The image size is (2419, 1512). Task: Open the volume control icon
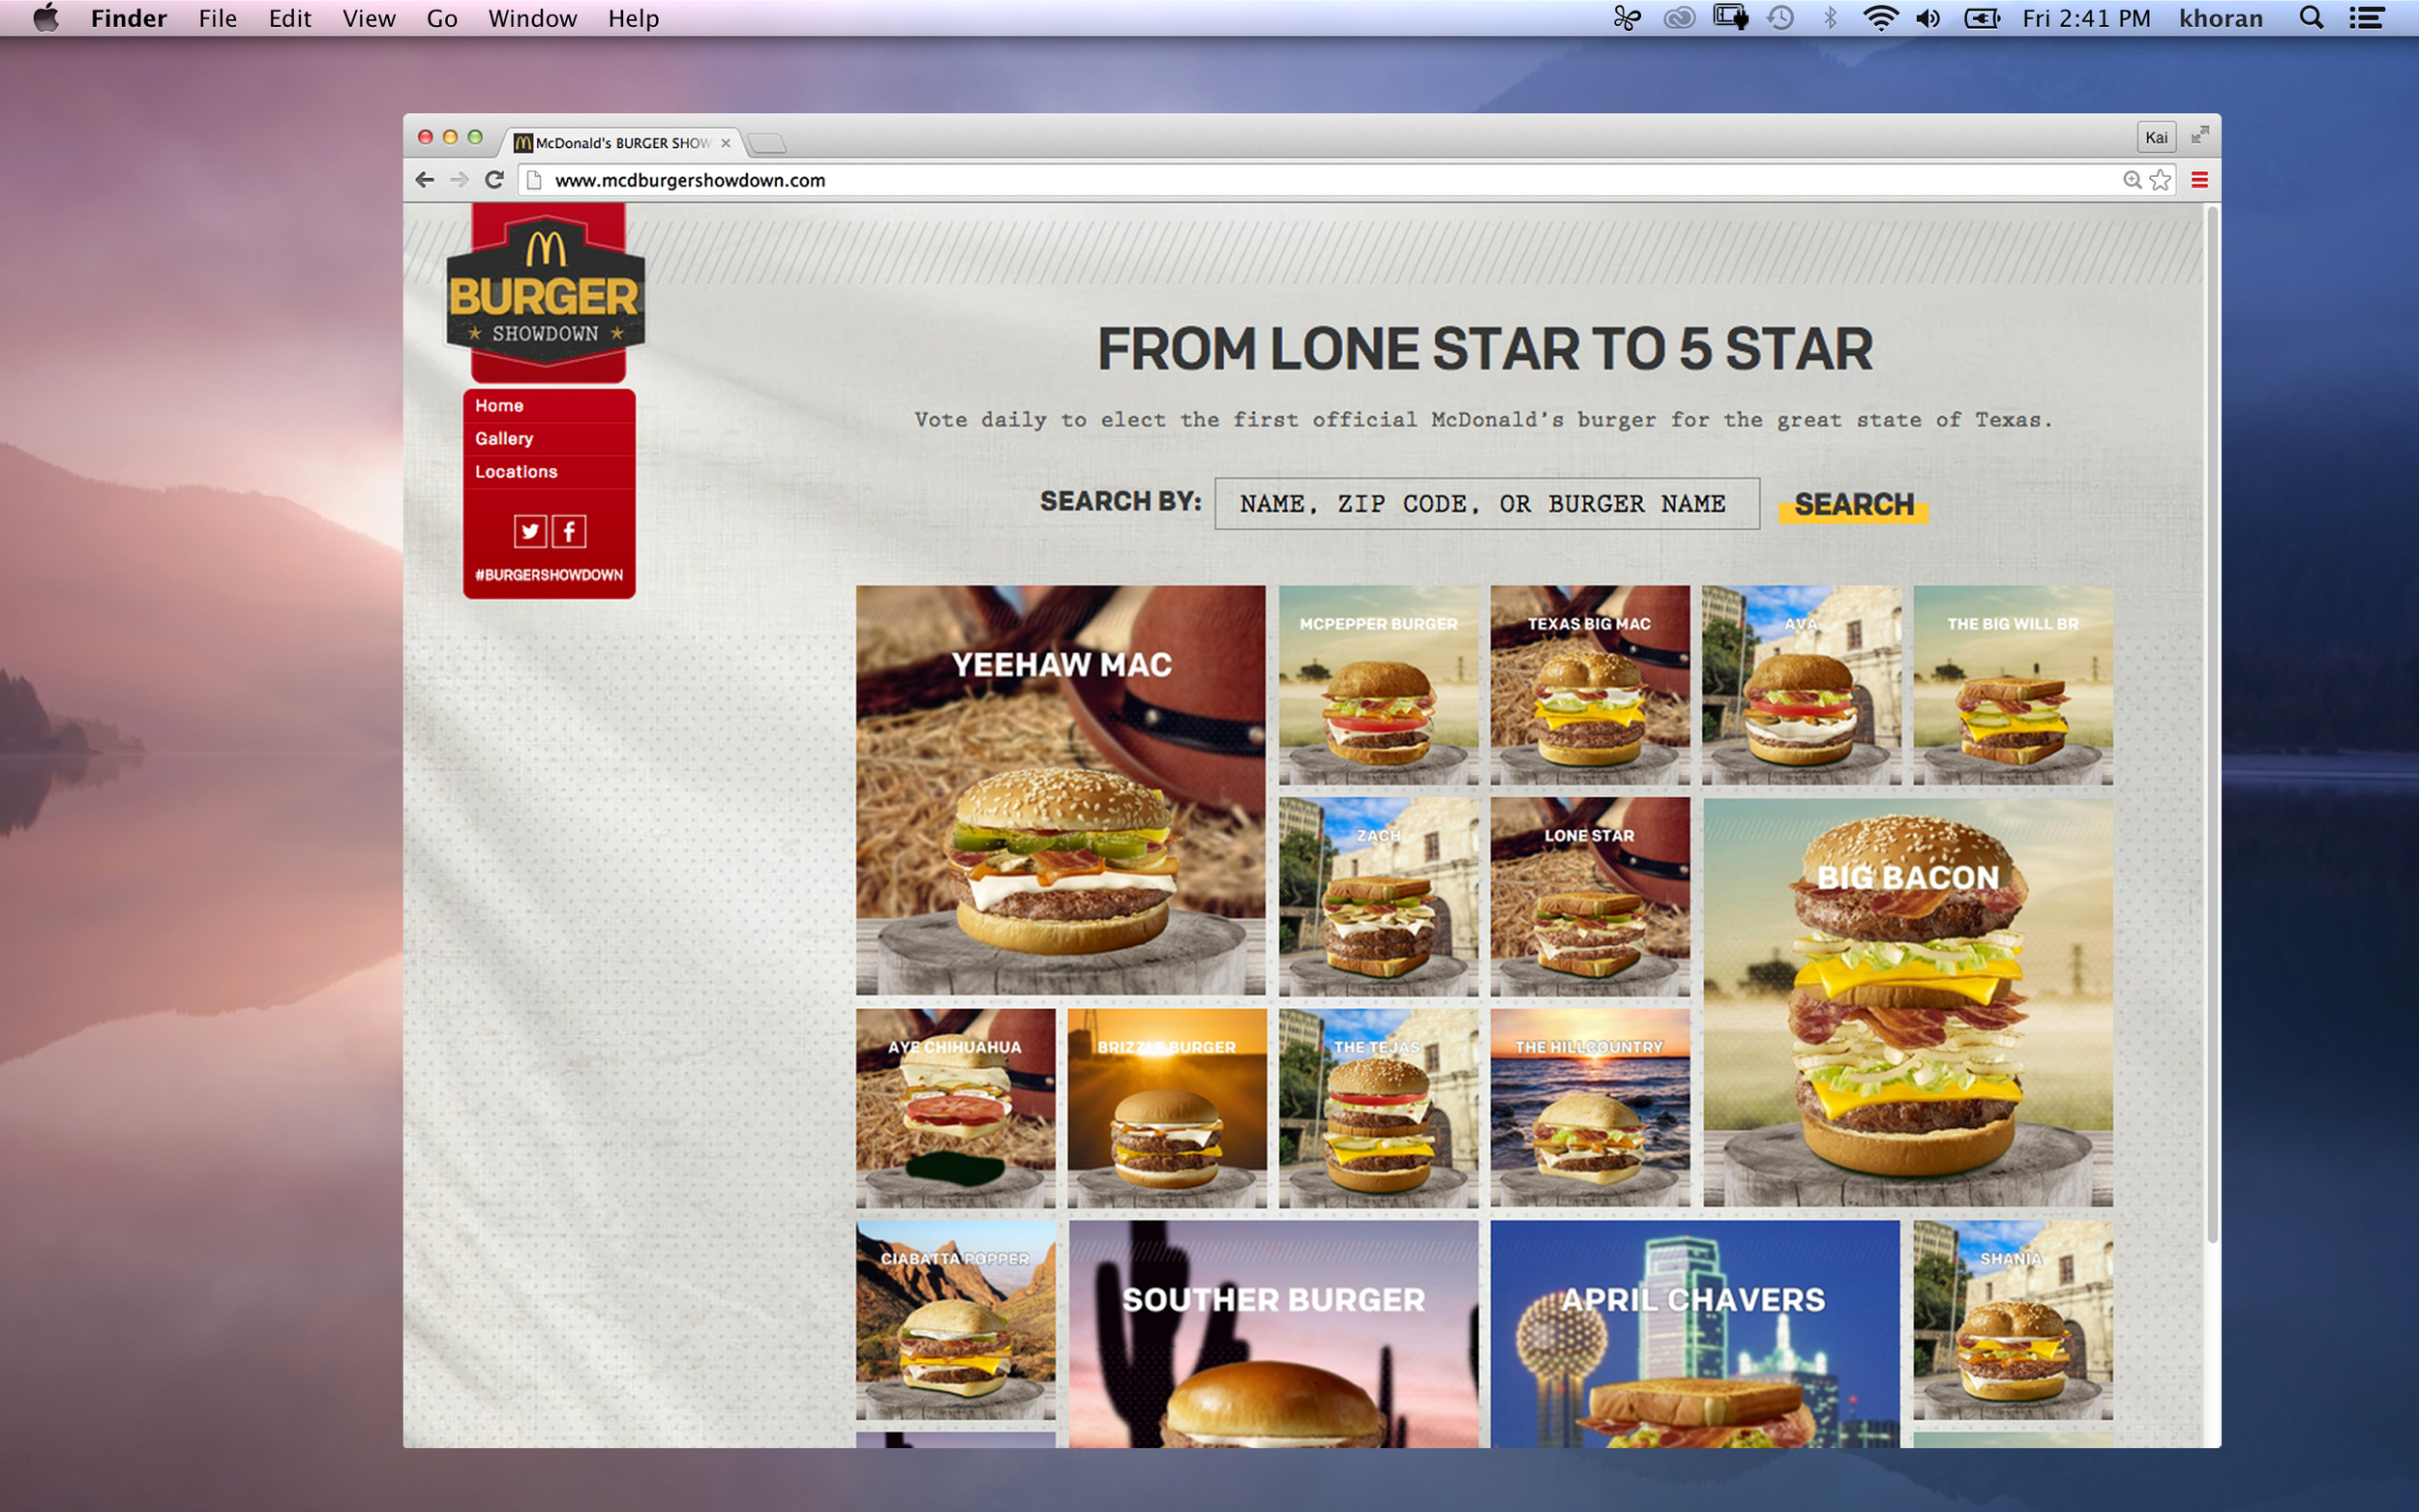(x=1928, y=18)
